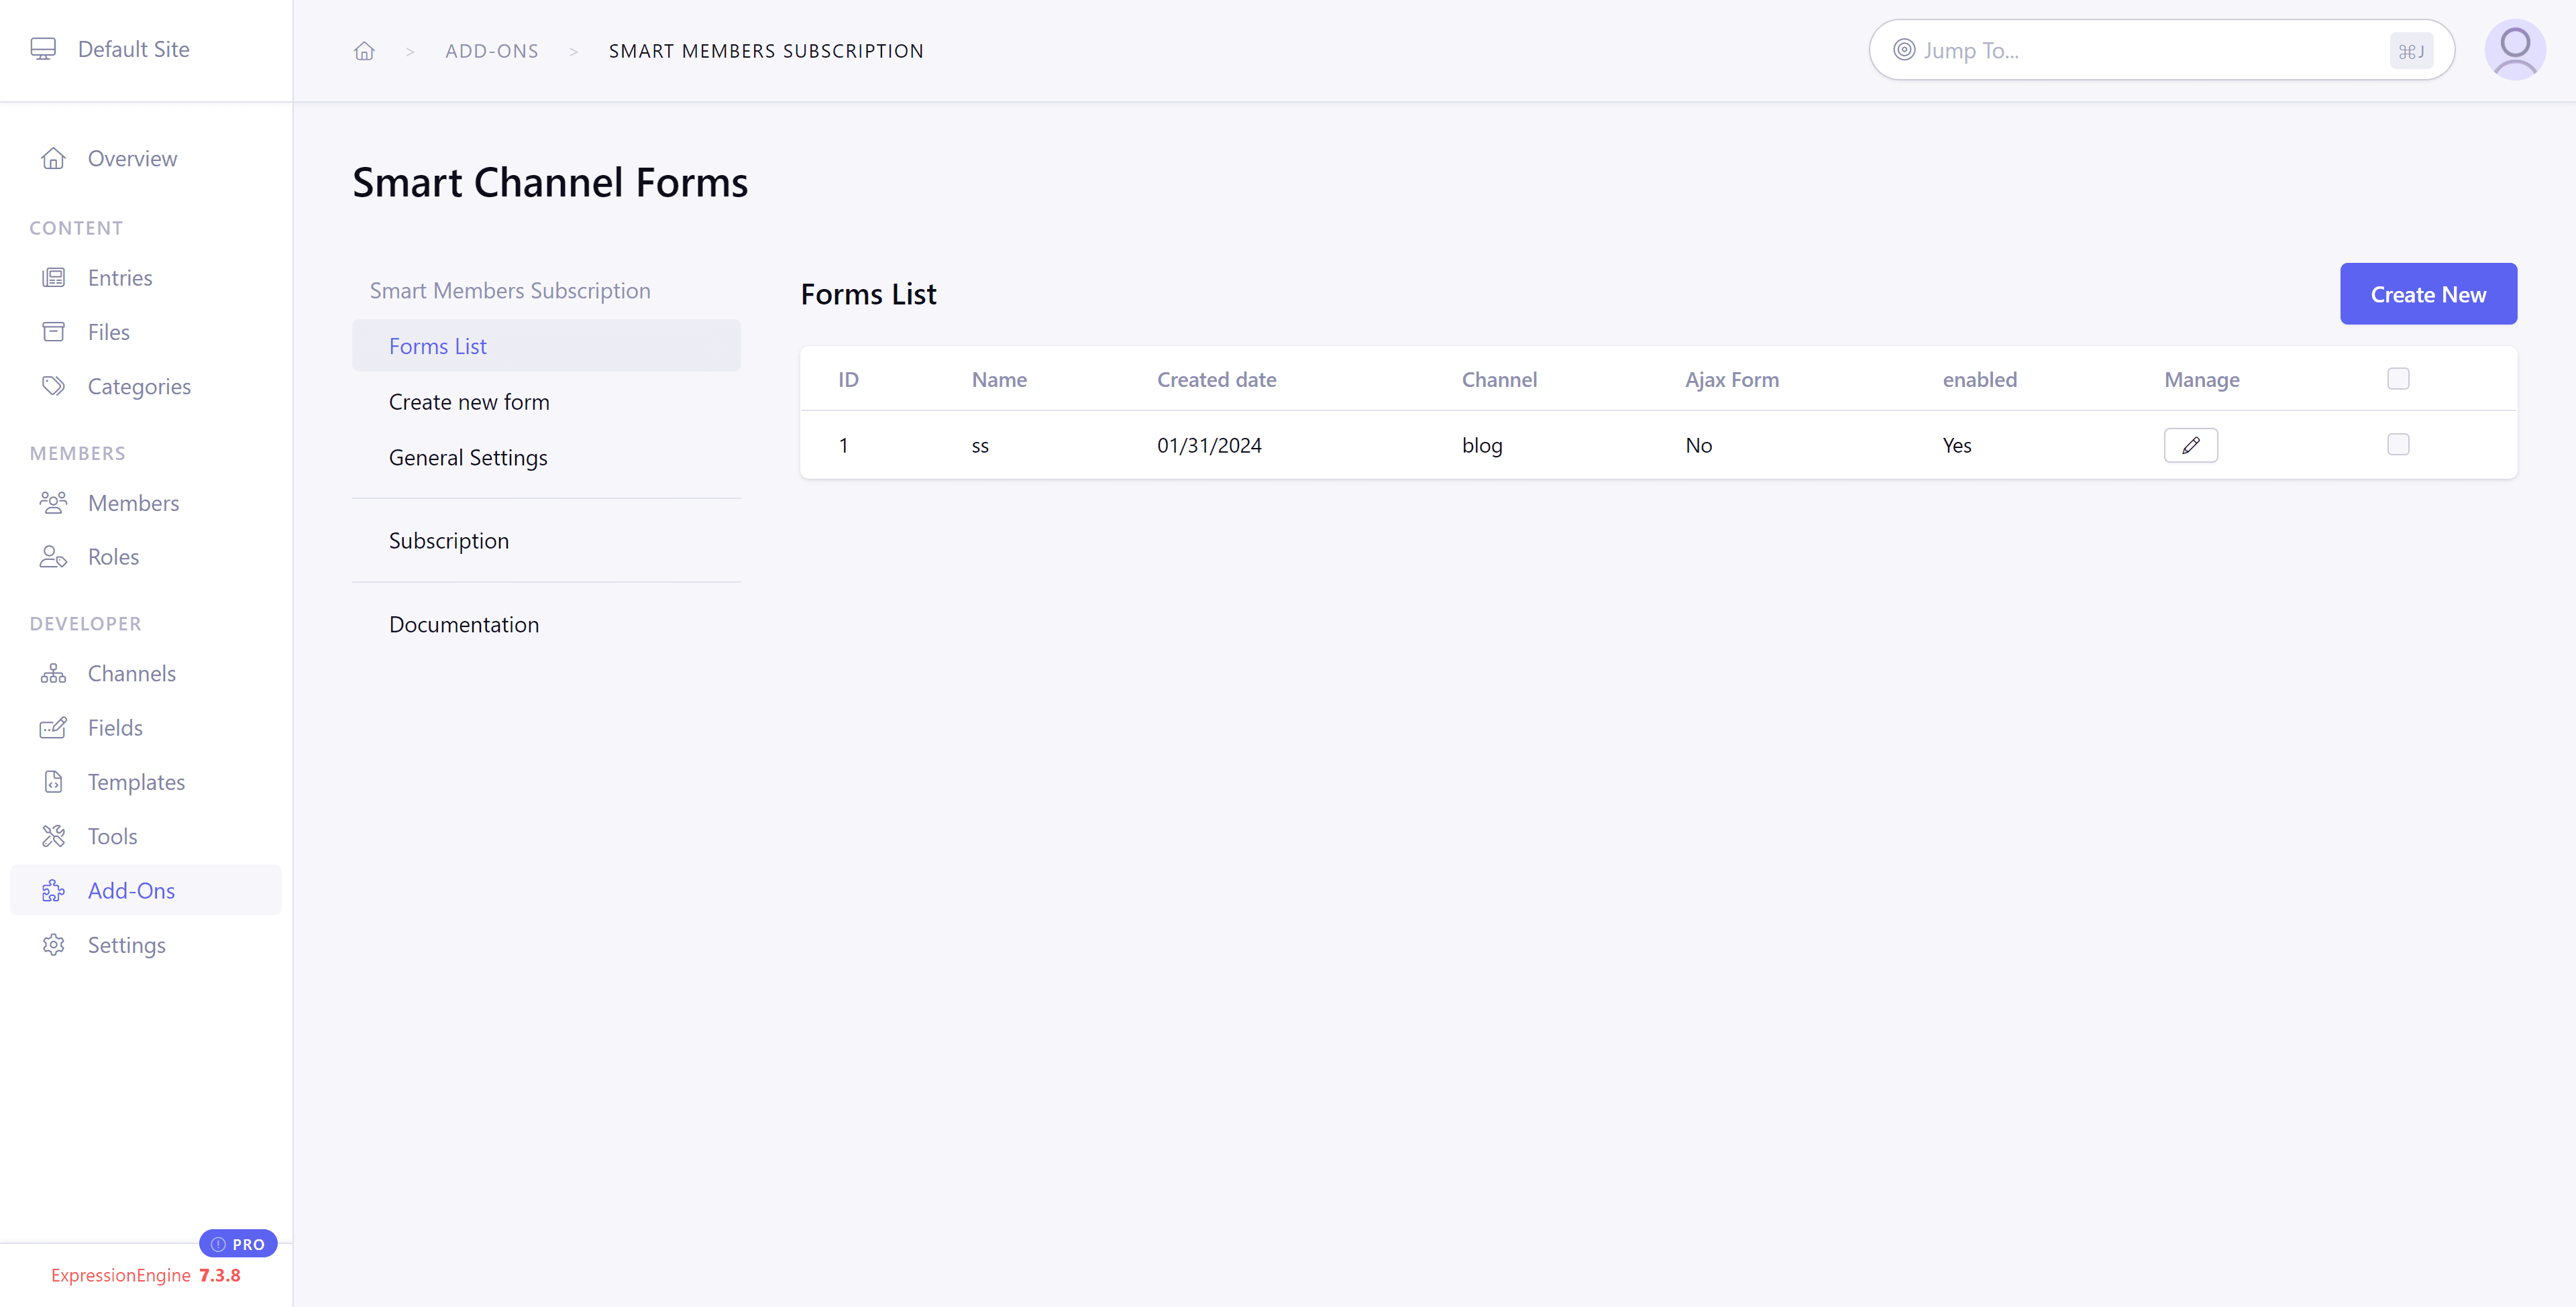Screen dimensions: 2576x1307
Task: Click the ExpressionEngine 7.3.8 version label
Action: pos(145,1275)
